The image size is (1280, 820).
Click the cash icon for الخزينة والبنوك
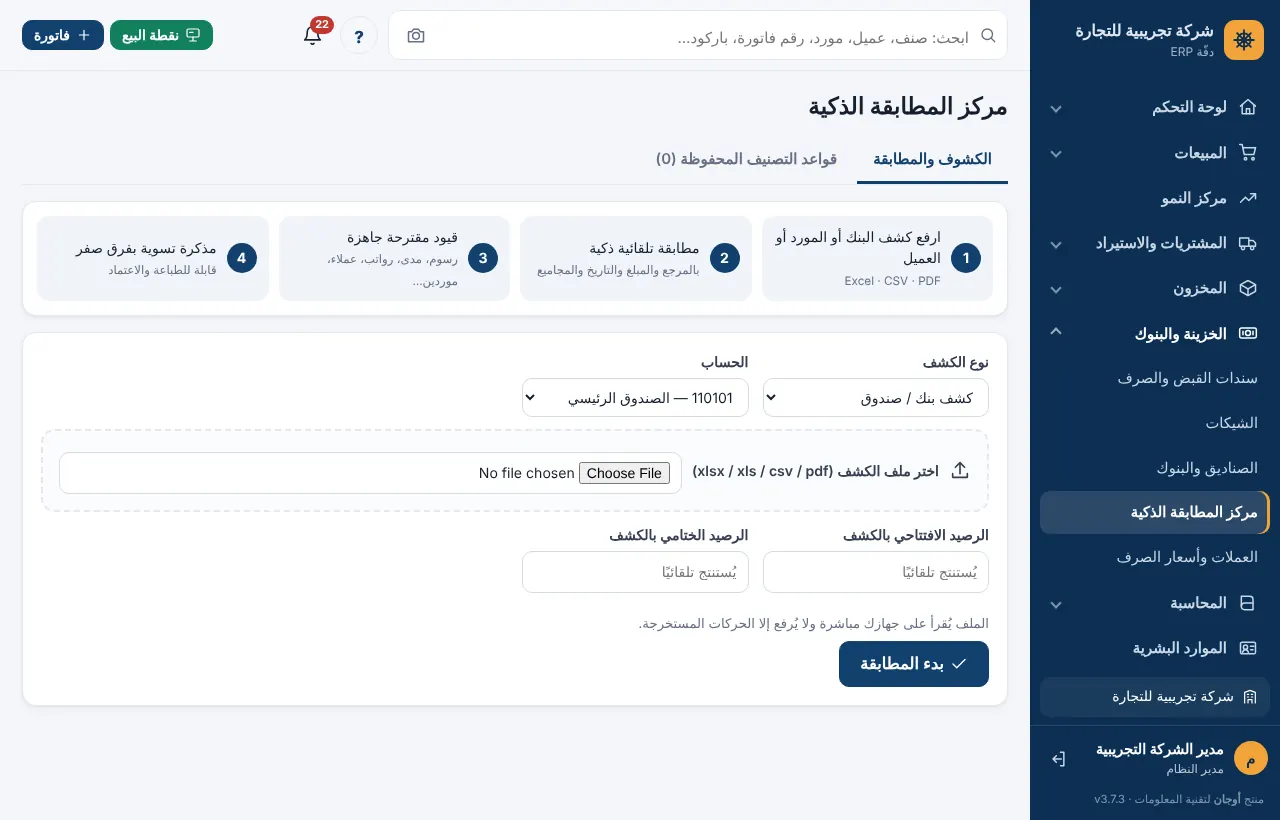1248,333
